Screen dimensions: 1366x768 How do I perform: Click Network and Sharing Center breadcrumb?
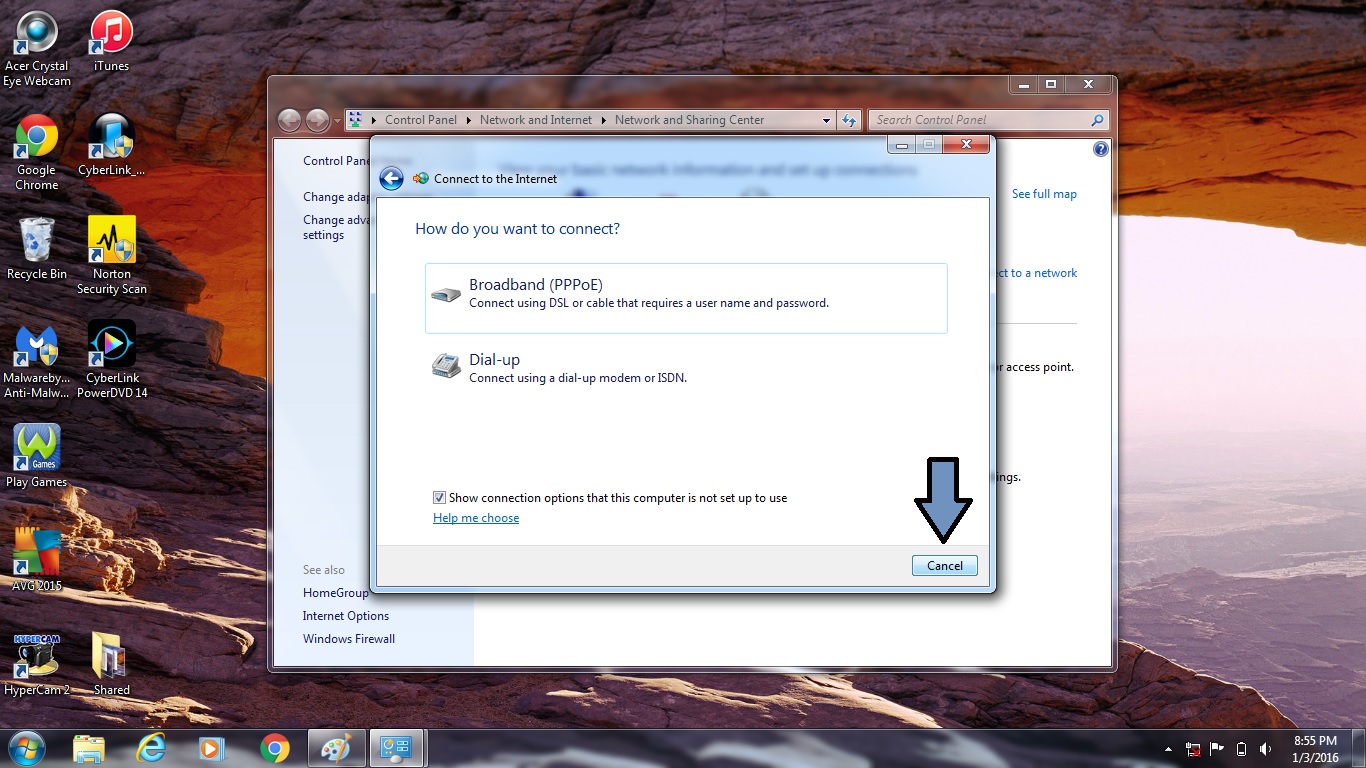click(x=690, y=120)
